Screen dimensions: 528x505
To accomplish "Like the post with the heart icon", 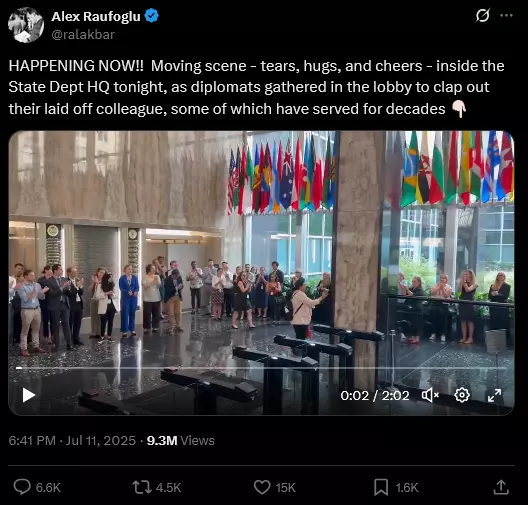I will click(x=262, y=487).
